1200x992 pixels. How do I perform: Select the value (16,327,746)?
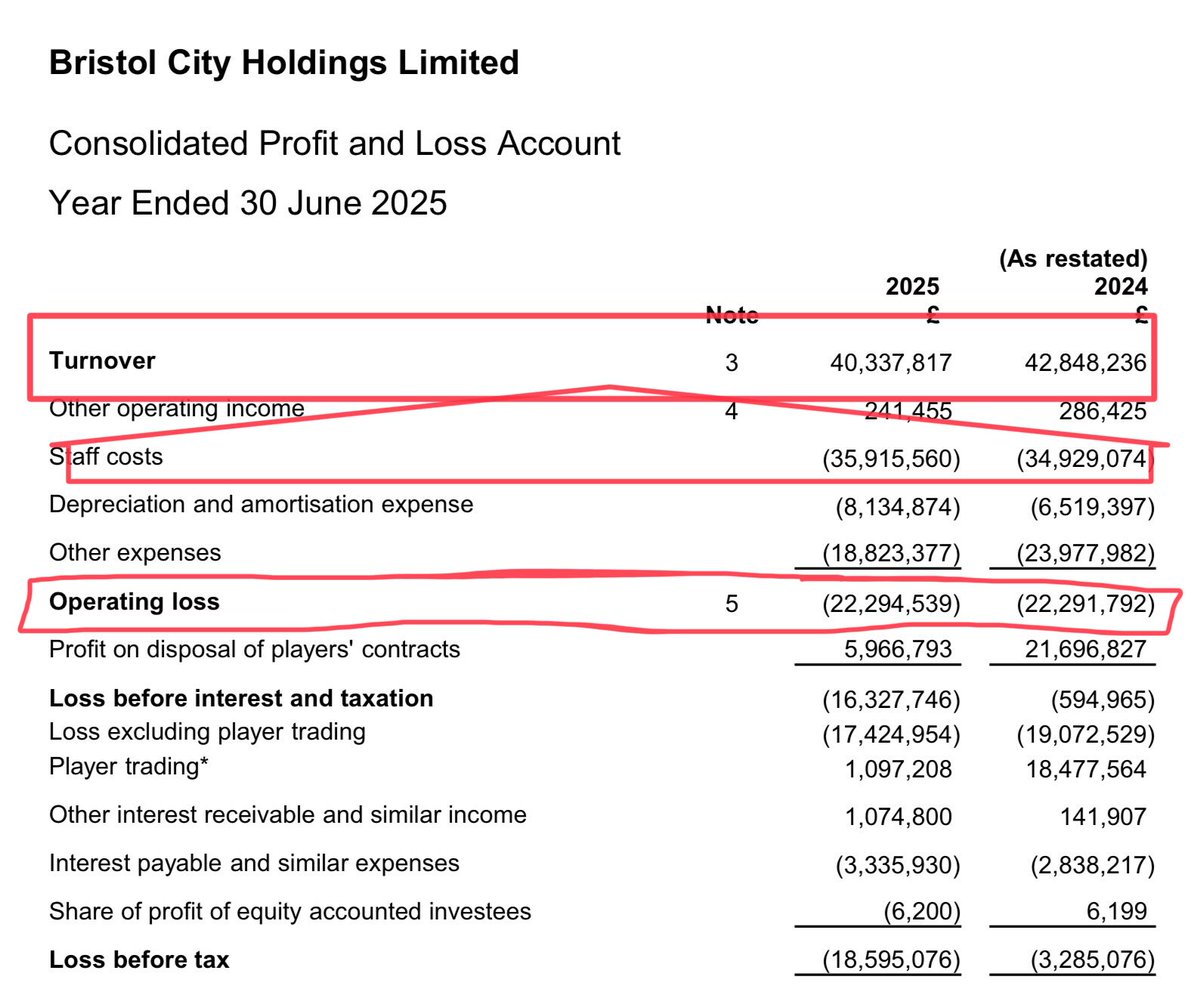[x=890, y=700]
